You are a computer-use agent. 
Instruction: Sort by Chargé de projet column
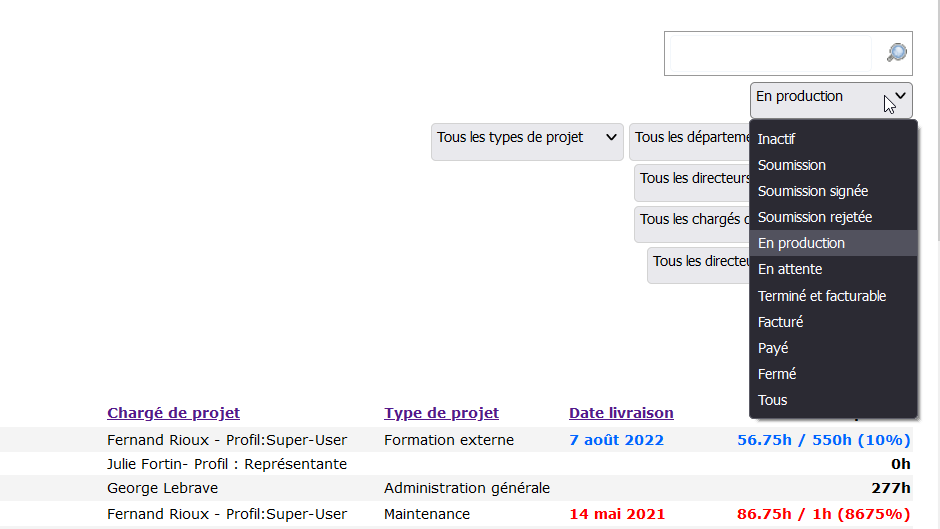(x=173, y=413)
